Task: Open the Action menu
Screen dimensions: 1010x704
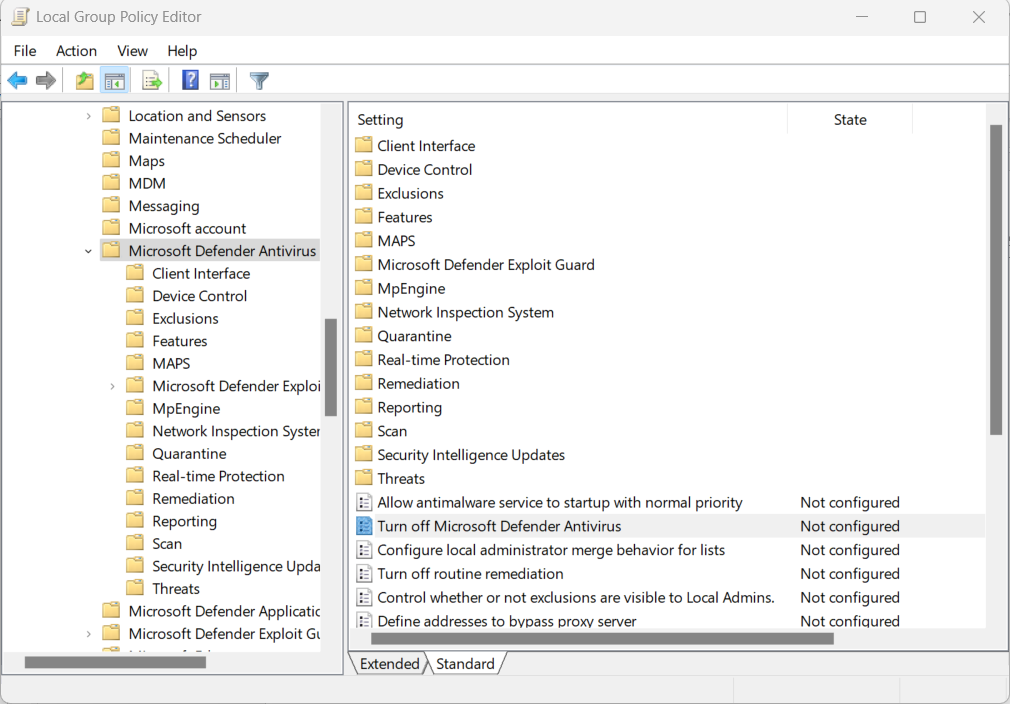Action: point(76,51)
